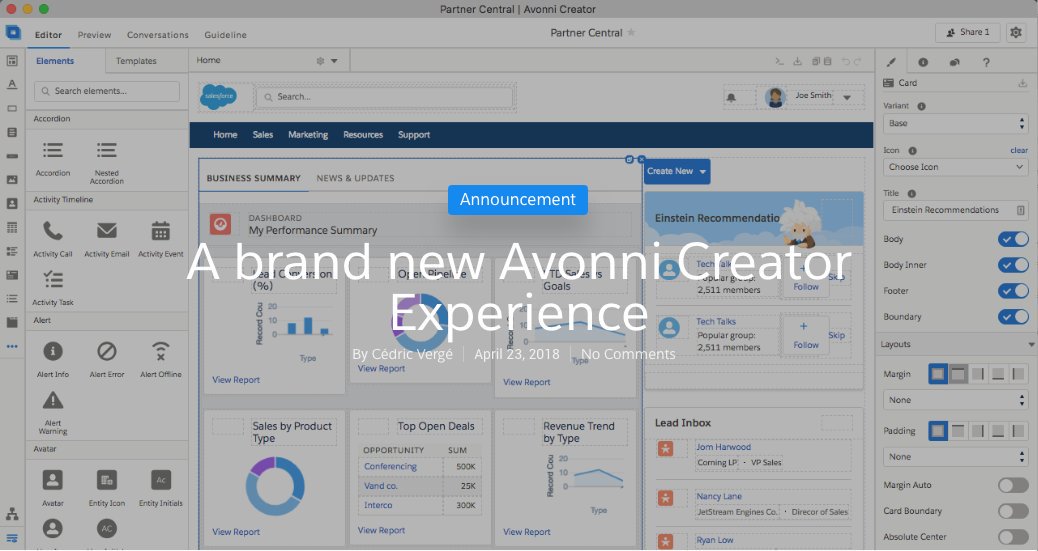The image size is (1038, 551).
Task: Open the Marketing nav menu item
Action: click(308, 135)
